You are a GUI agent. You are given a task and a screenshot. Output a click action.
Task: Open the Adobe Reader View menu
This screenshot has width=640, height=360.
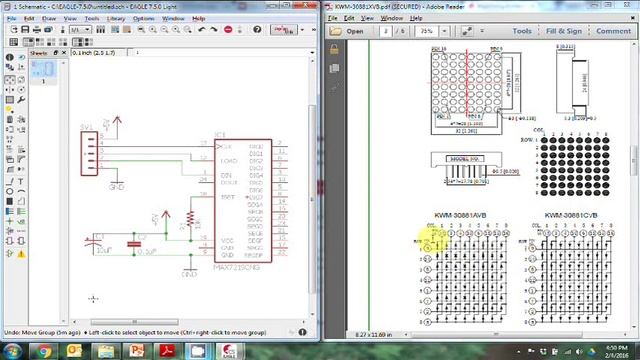(x=367, y=18)
